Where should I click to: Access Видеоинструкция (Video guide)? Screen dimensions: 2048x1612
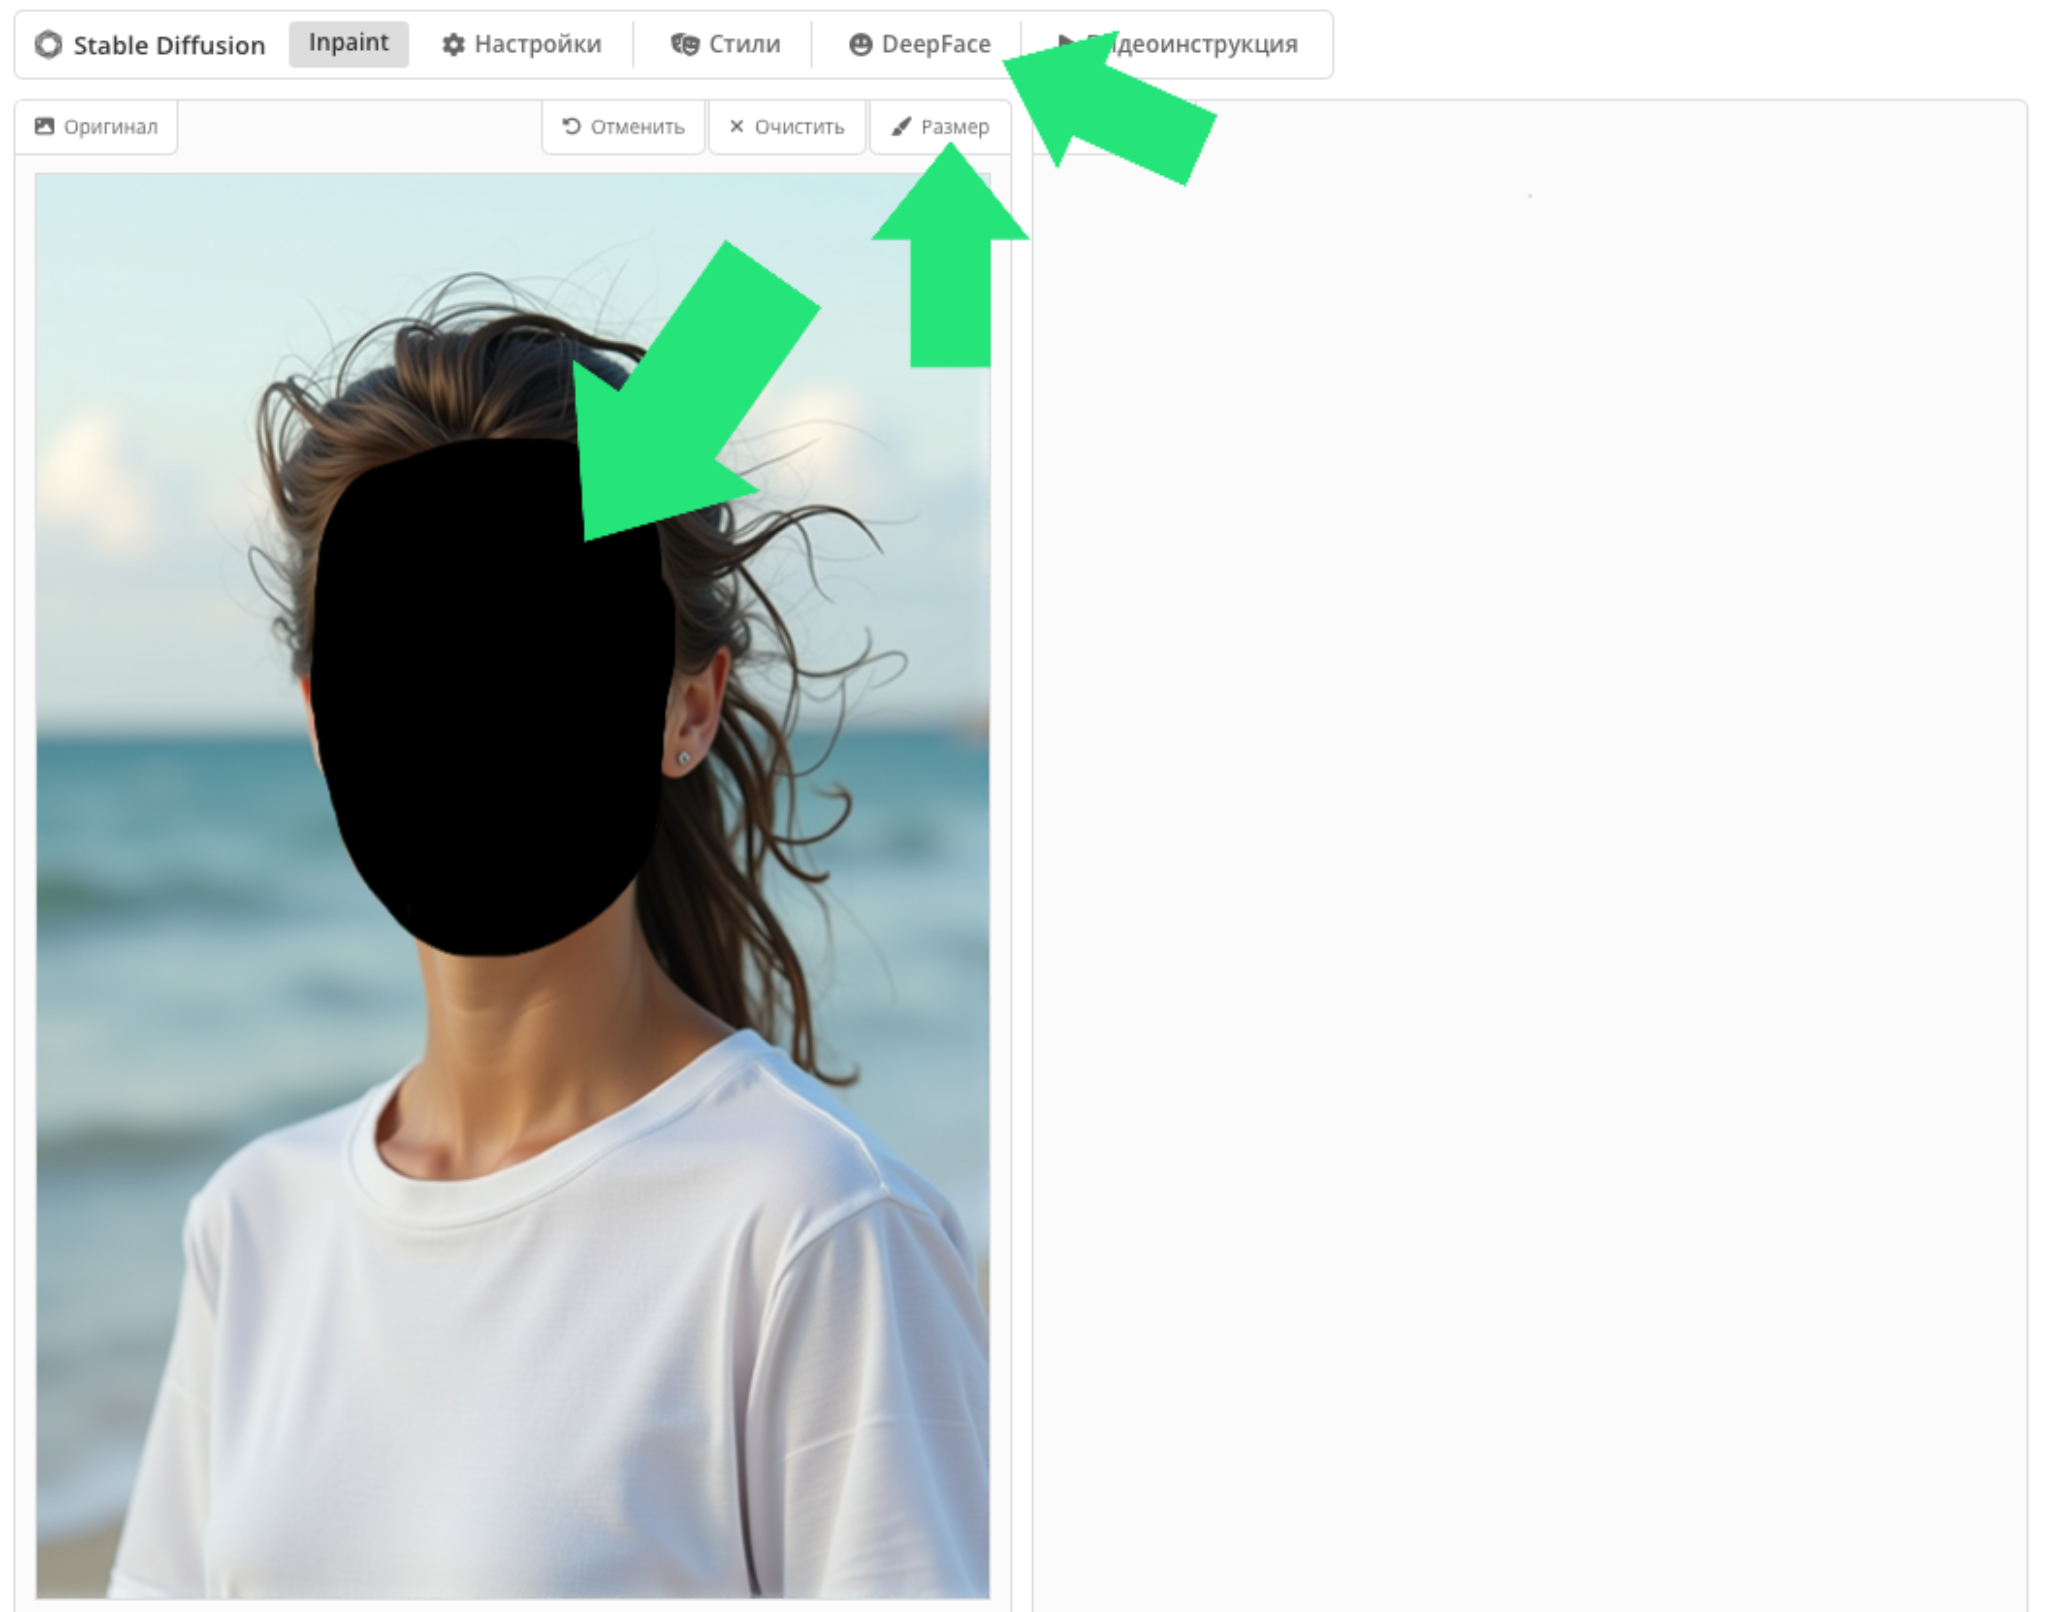(1197, 43)
